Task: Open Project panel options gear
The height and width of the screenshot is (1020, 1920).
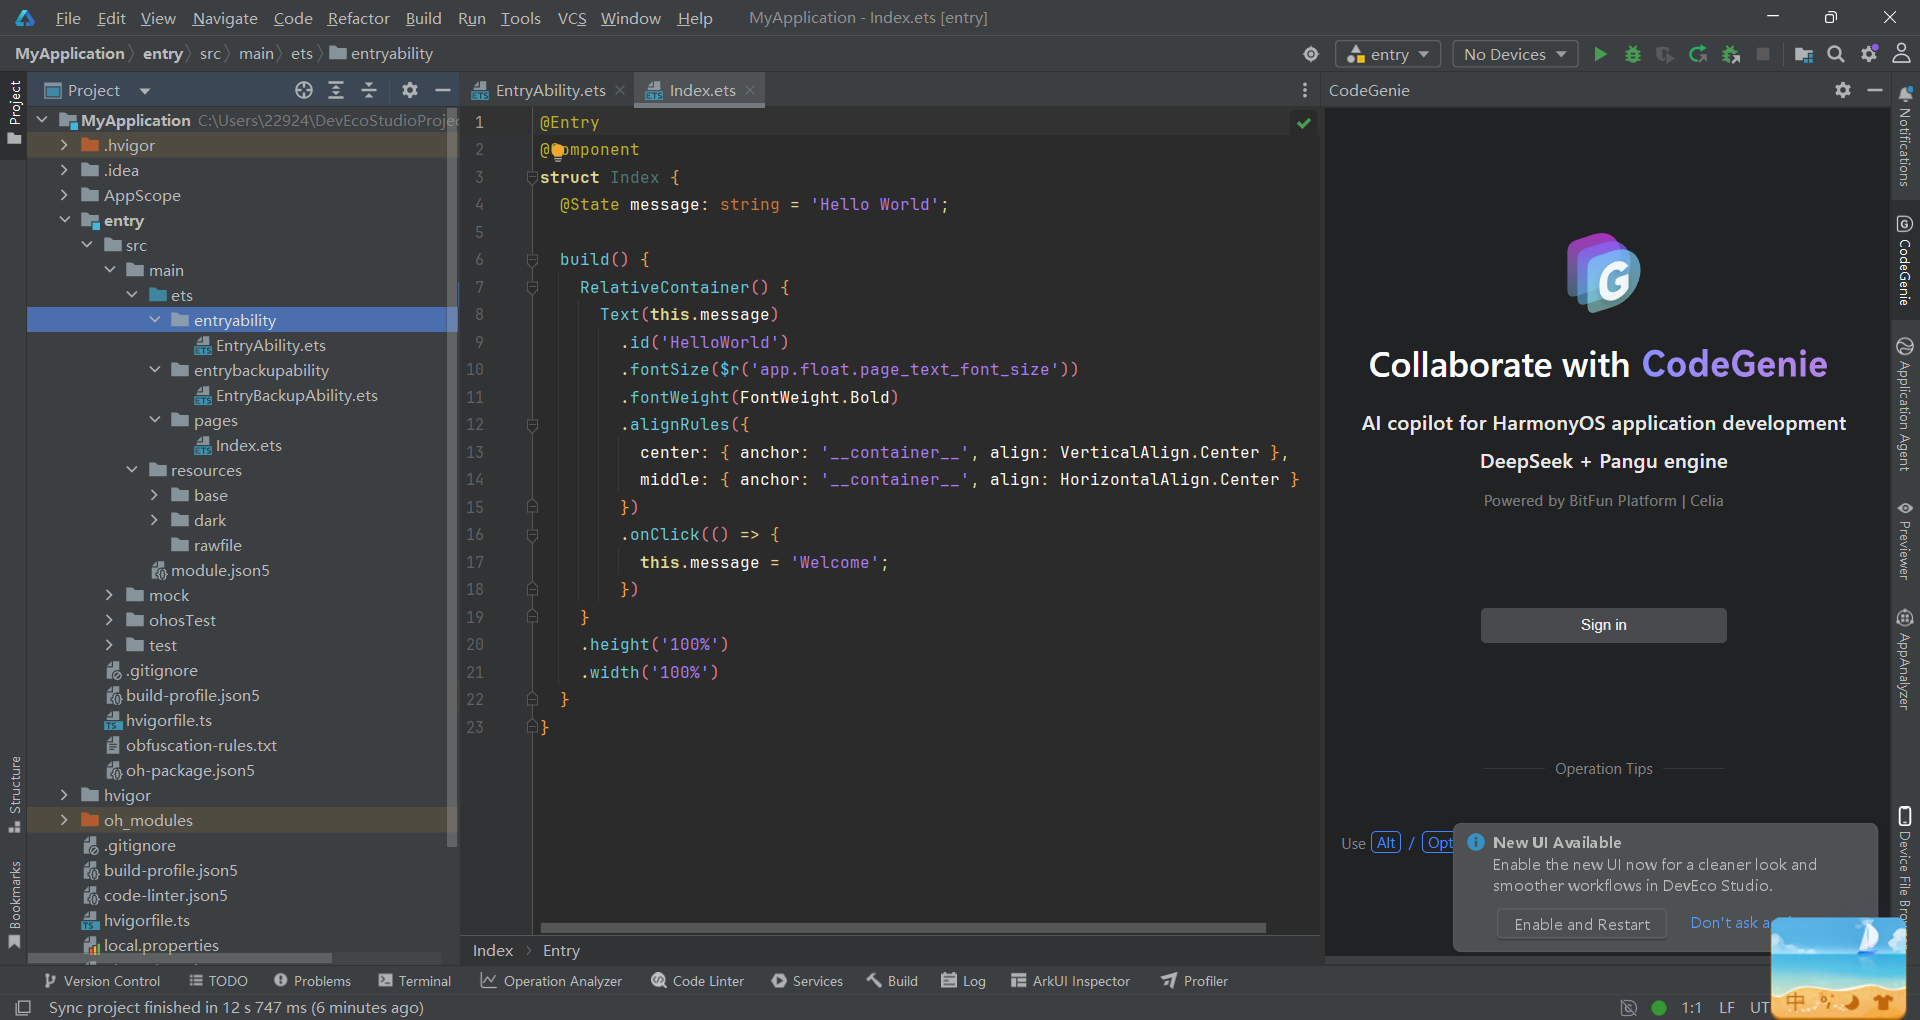Action: coord(410,90)
